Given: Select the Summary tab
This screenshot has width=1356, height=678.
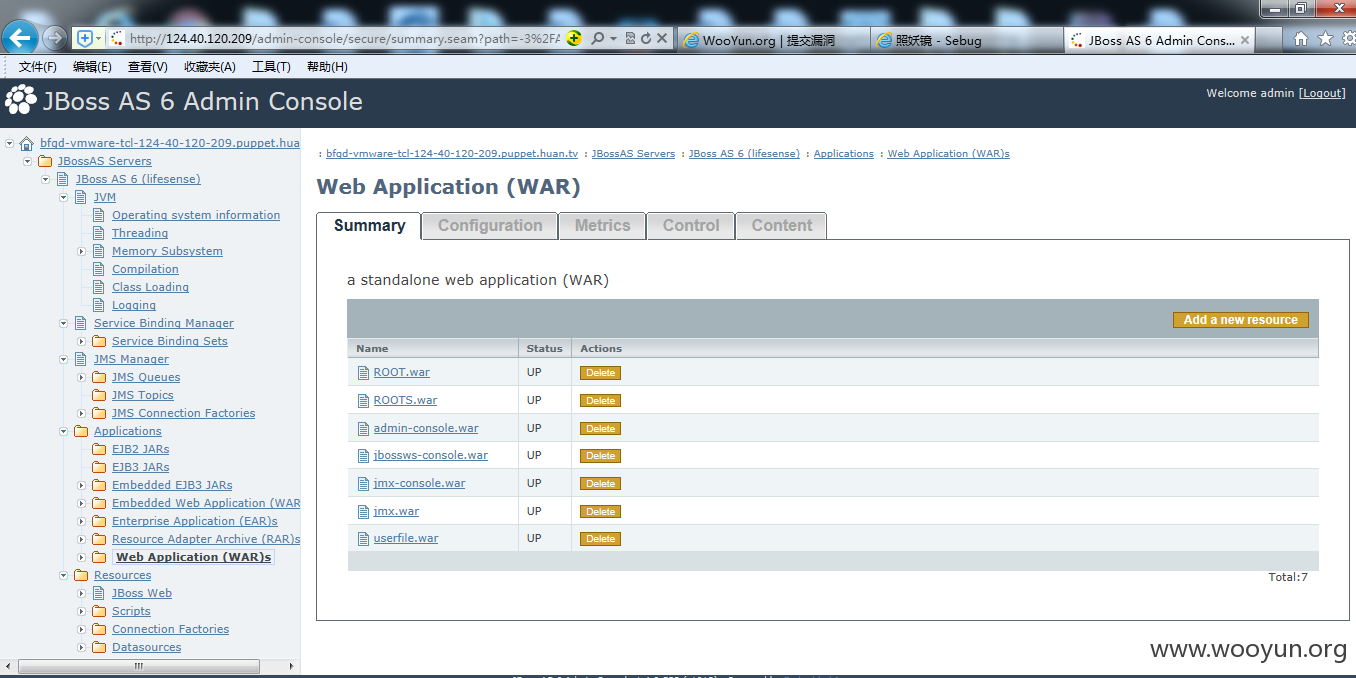Looking at the screenshot, I should (369, 226).
